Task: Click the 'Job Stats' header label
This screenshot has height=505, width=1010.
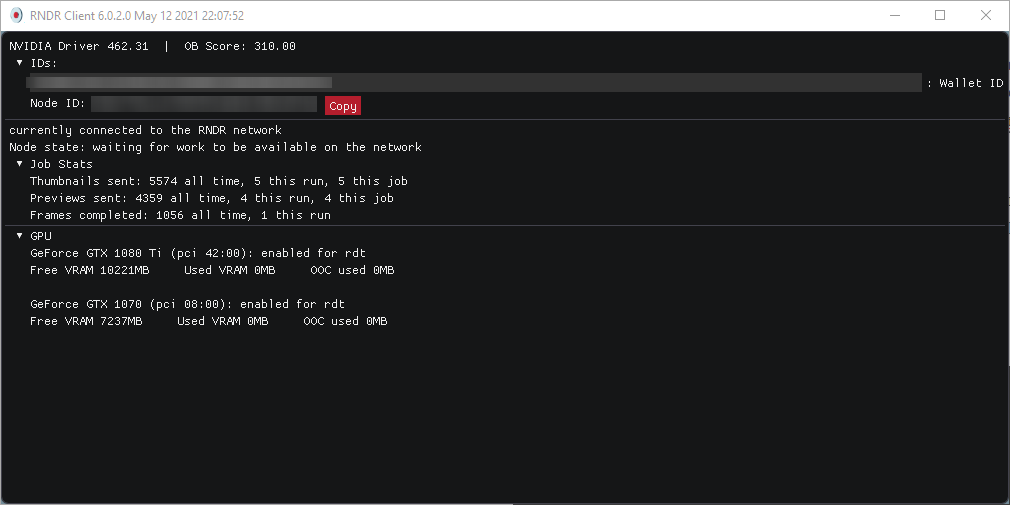Action: 61,164
